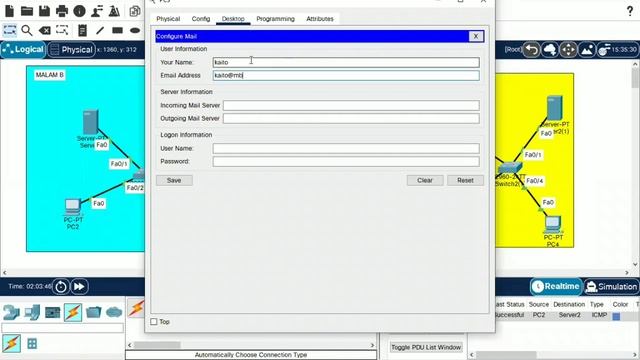Select the Draw Ellipse tool
This screenshot has height=360, width=640.
pos(135,30)
